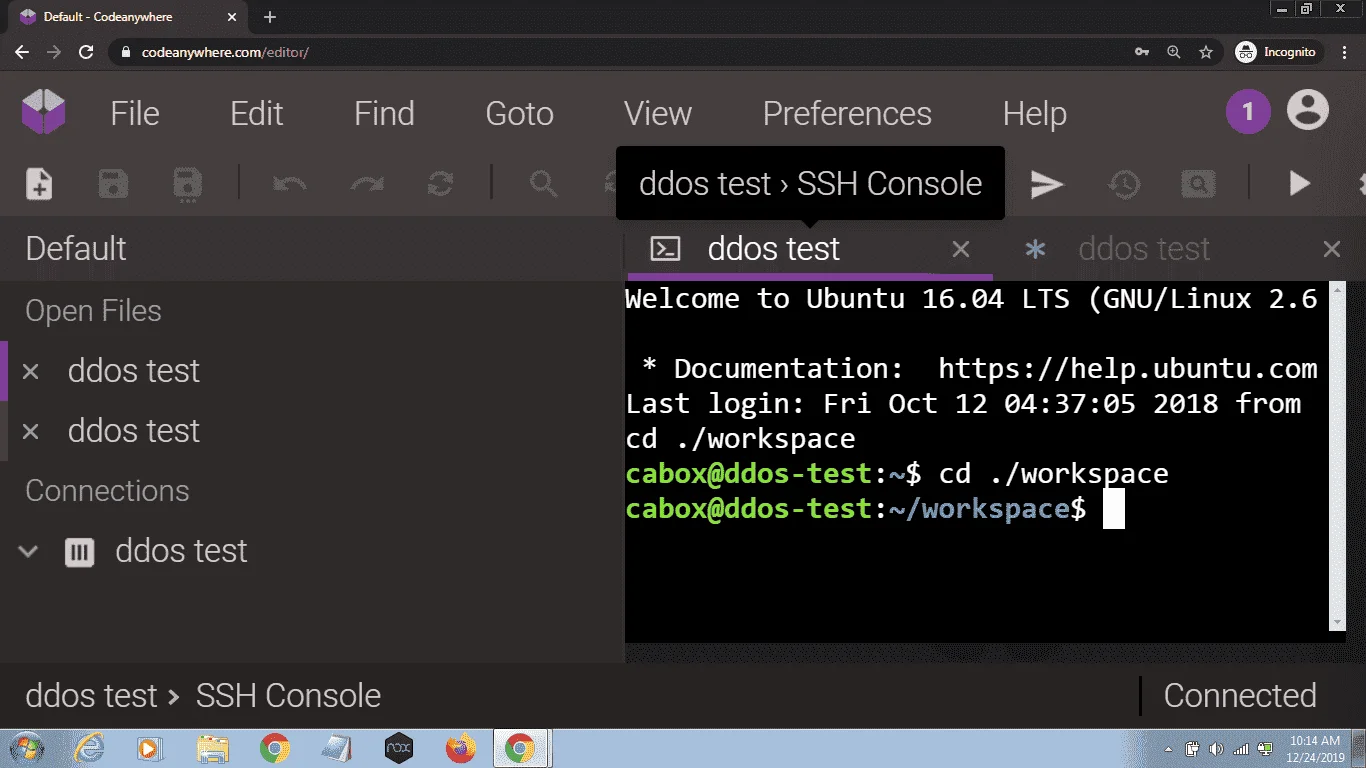Click the asterisk icon on second ddos test tab
The image size is (1366, 768).
1035,249
